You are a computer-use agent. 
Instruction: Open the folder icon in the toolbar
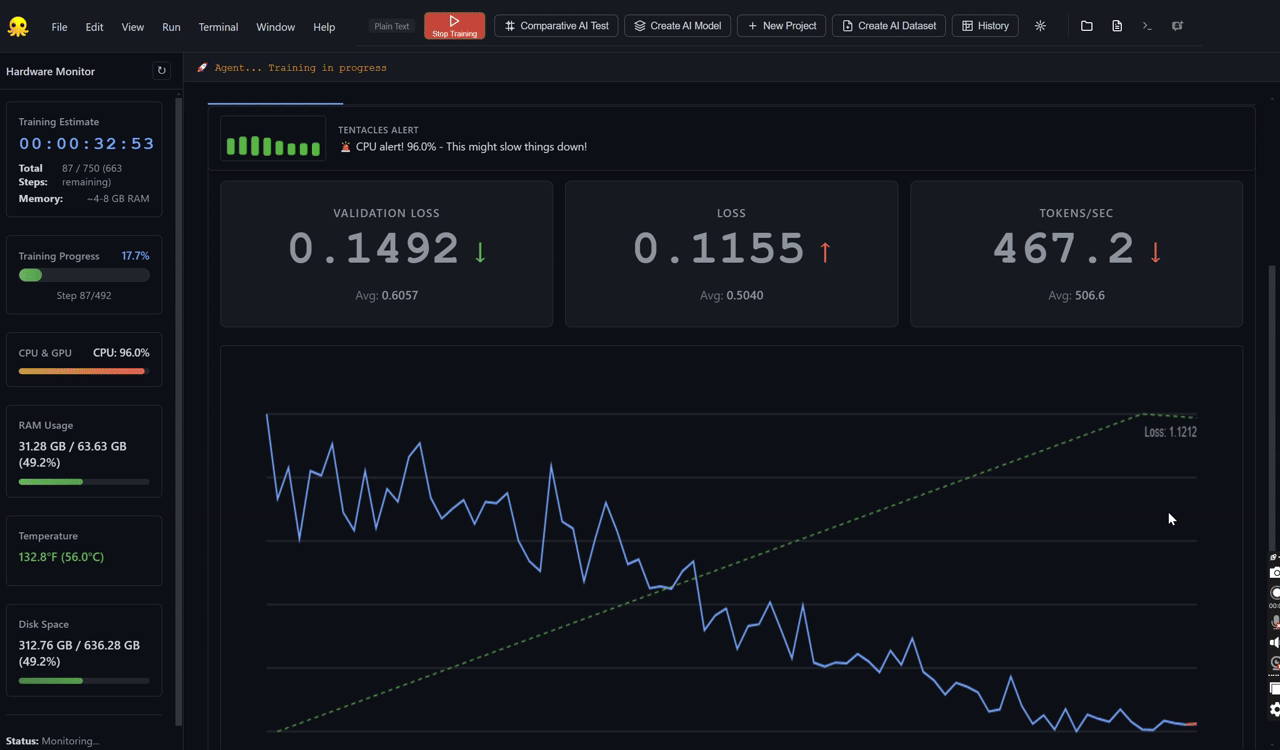coord(1086,26)
